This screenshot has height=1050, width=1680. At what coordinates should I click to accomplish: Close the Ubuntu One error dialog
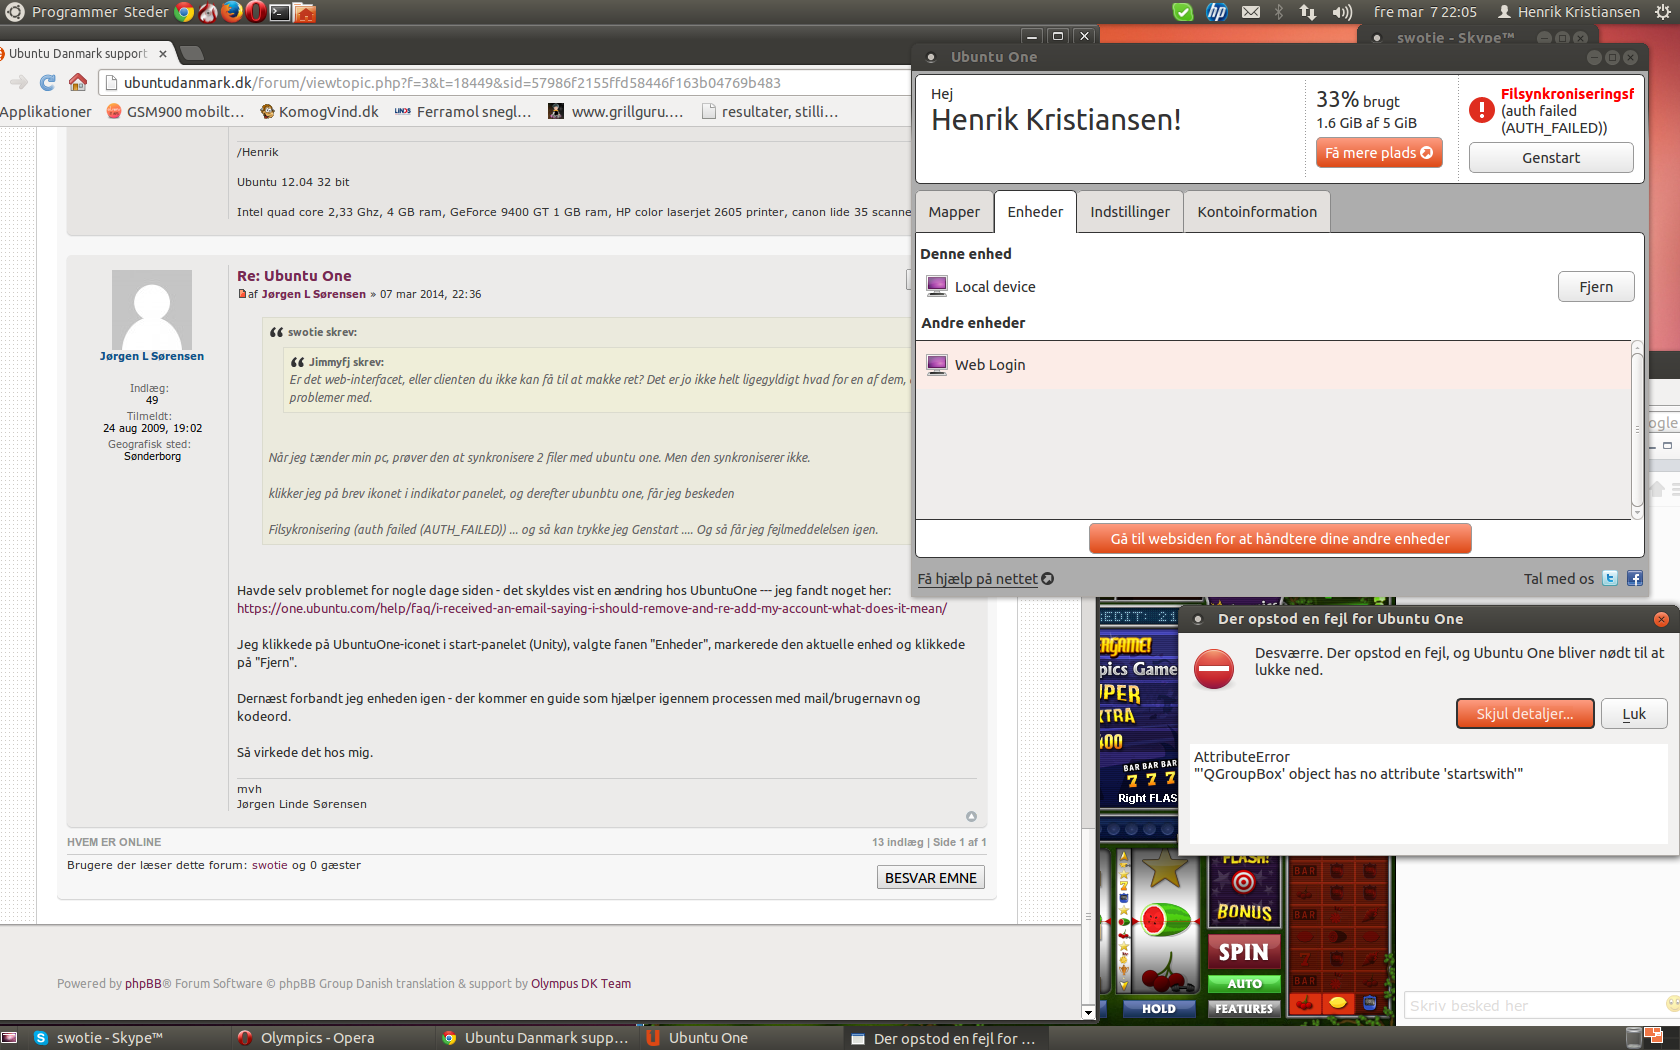pyautogui.click(x=1661, y=620)
